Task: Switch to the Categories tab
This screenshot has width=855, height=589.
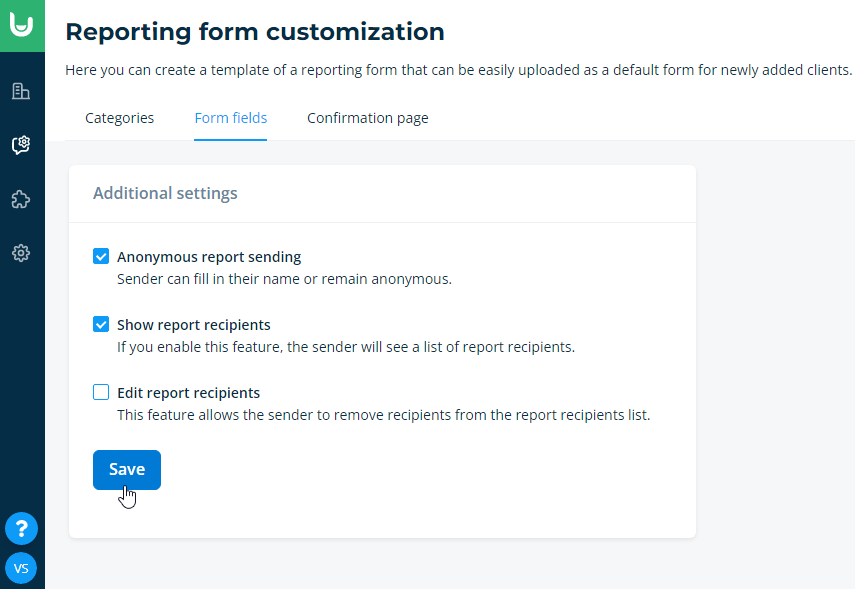Action: 119,118
